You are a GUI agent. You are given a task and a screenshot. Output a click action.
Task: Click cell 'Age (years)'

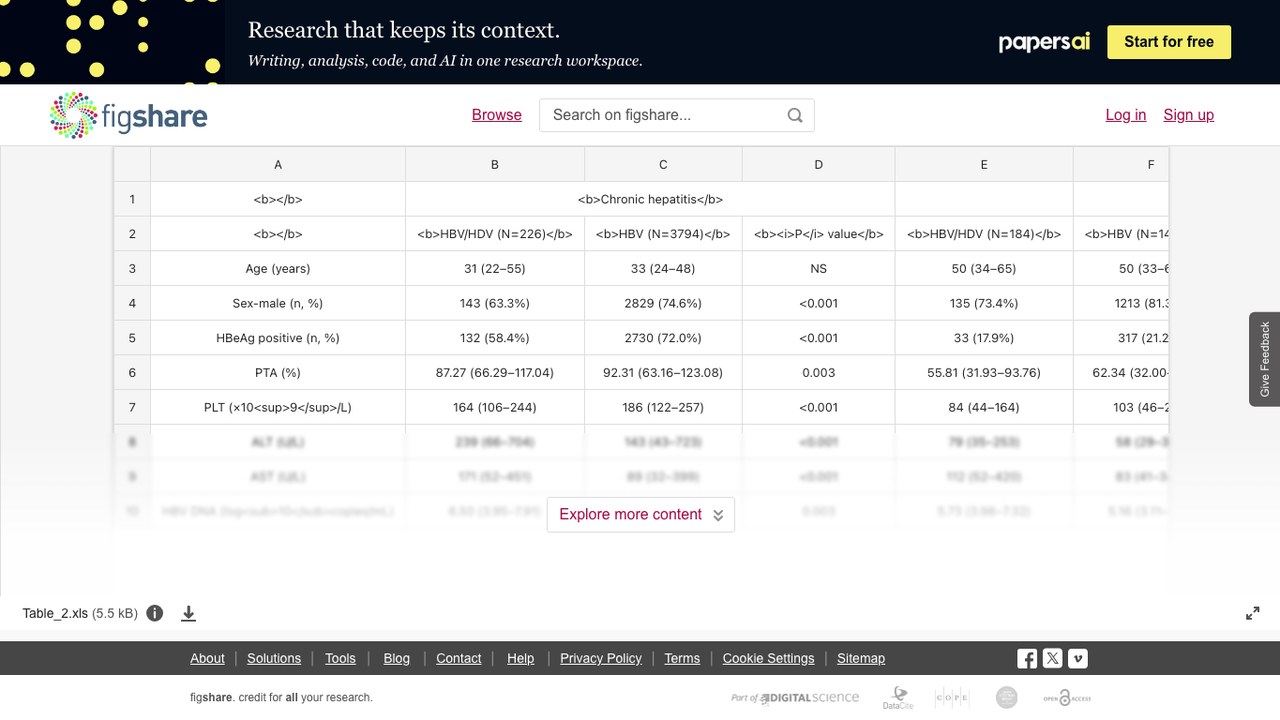(278, 268)
